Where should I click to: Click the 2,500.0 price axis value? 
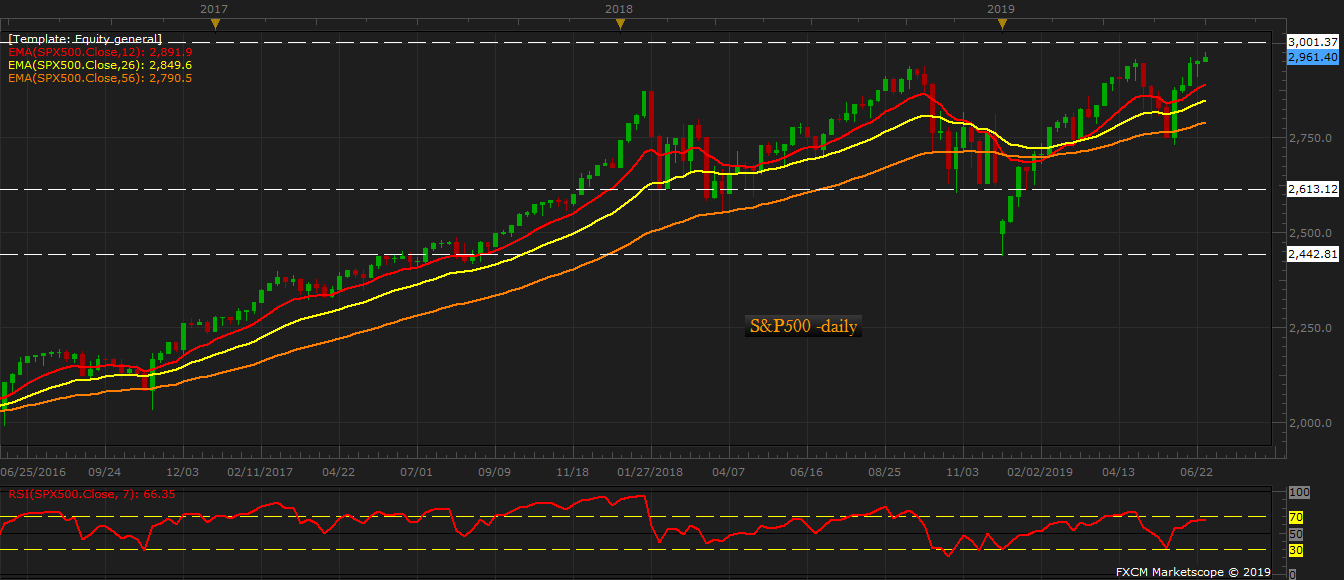pyautogui.click(x=1312, y=233)
